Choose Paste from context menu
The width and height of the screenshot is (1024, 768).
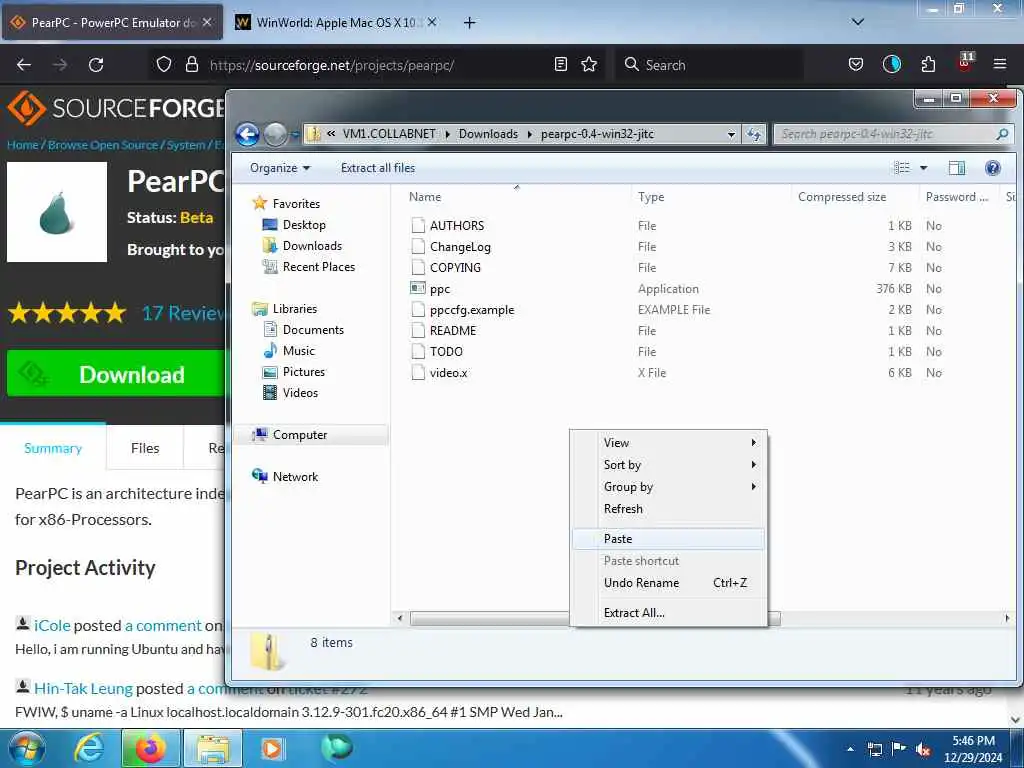[x=668, y=539]
